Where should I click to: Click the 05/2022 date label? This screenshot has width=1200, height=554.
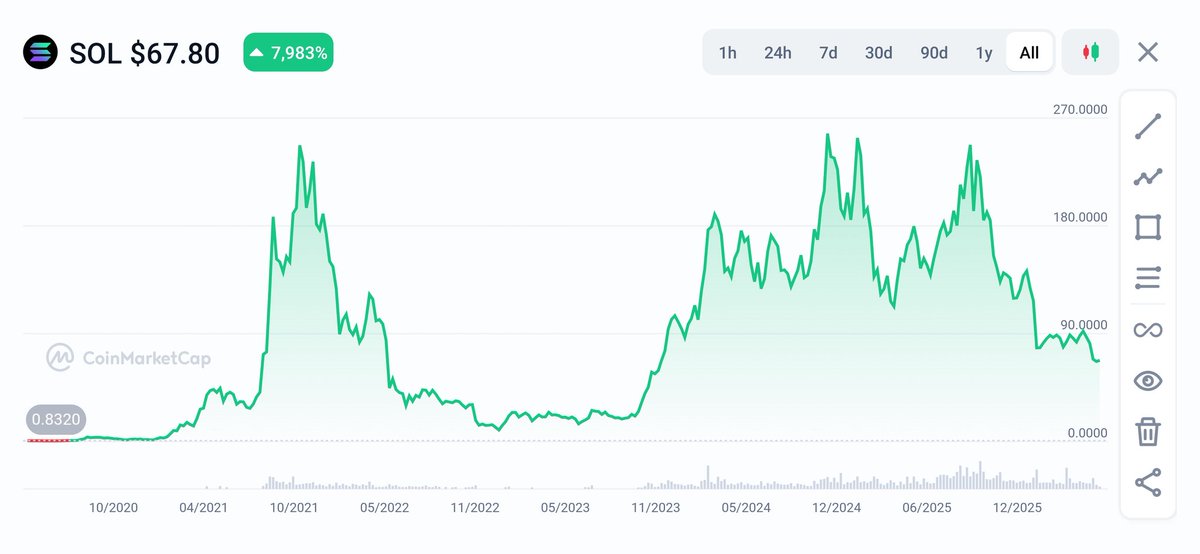[x=384, y=508]
